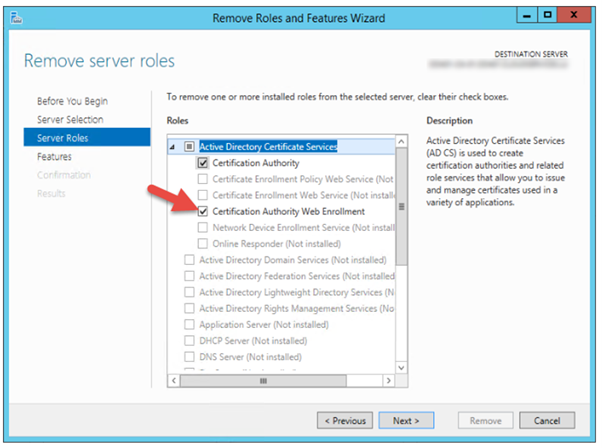Click the Previous button
602x448 pixels.
(x=345, y=421)
